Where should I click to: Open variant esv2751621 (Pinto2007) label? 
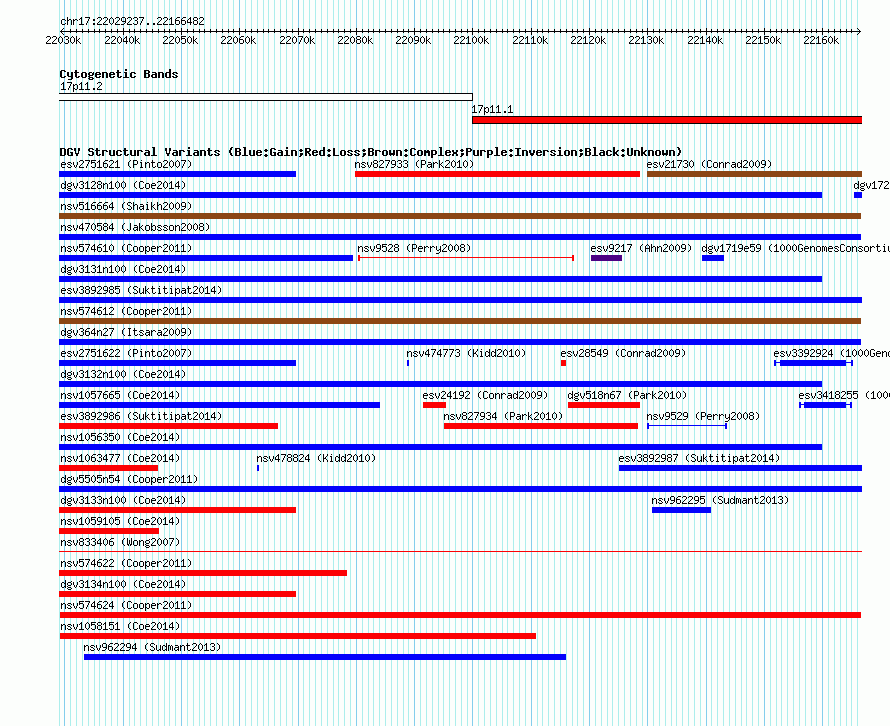(x=126, y=164)
